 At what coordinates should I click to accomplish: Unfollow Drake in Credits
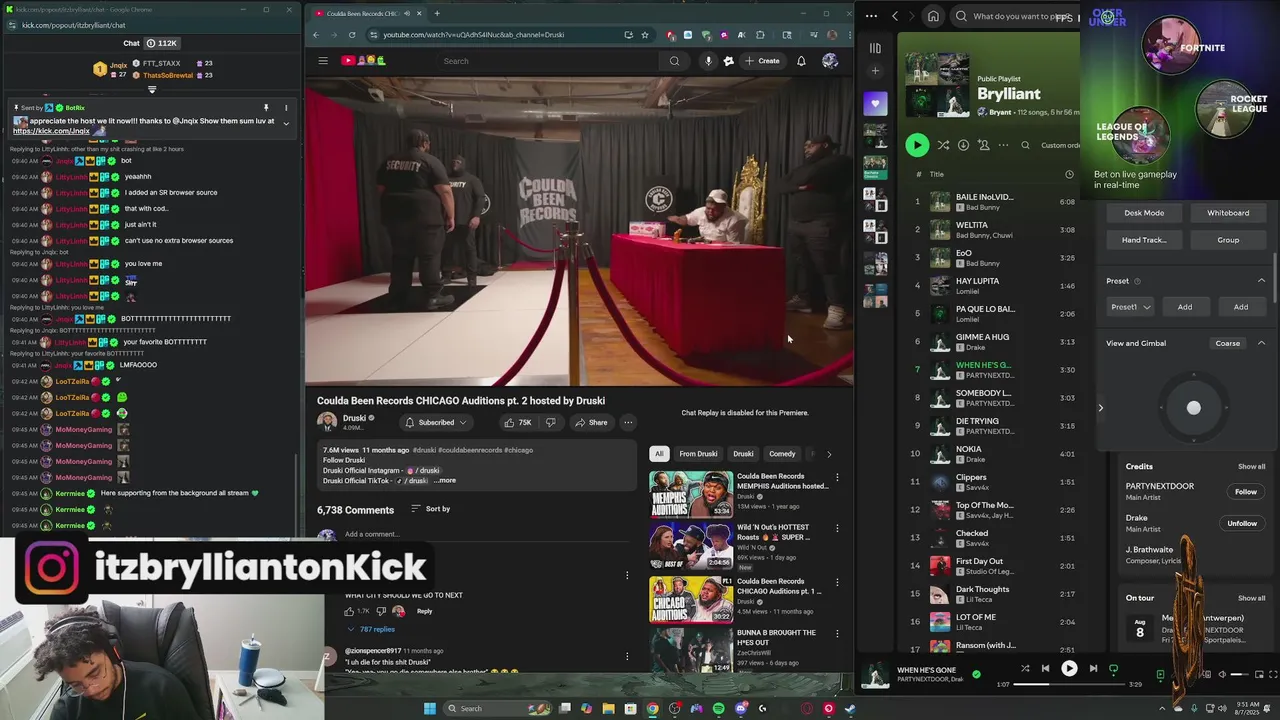pyautogui.click(x=1242, y=523)
